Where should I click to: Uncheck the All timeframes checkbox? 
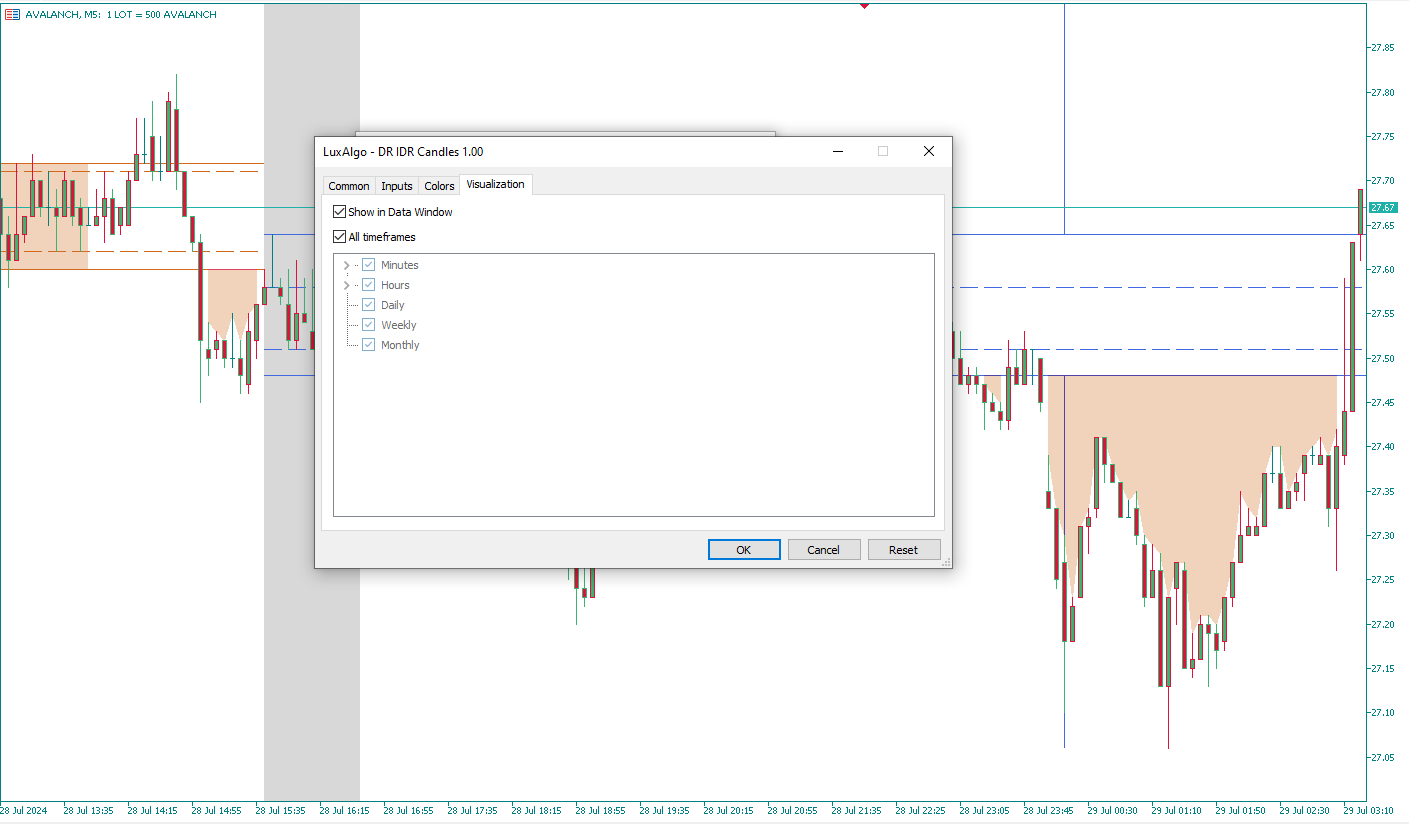340,237
